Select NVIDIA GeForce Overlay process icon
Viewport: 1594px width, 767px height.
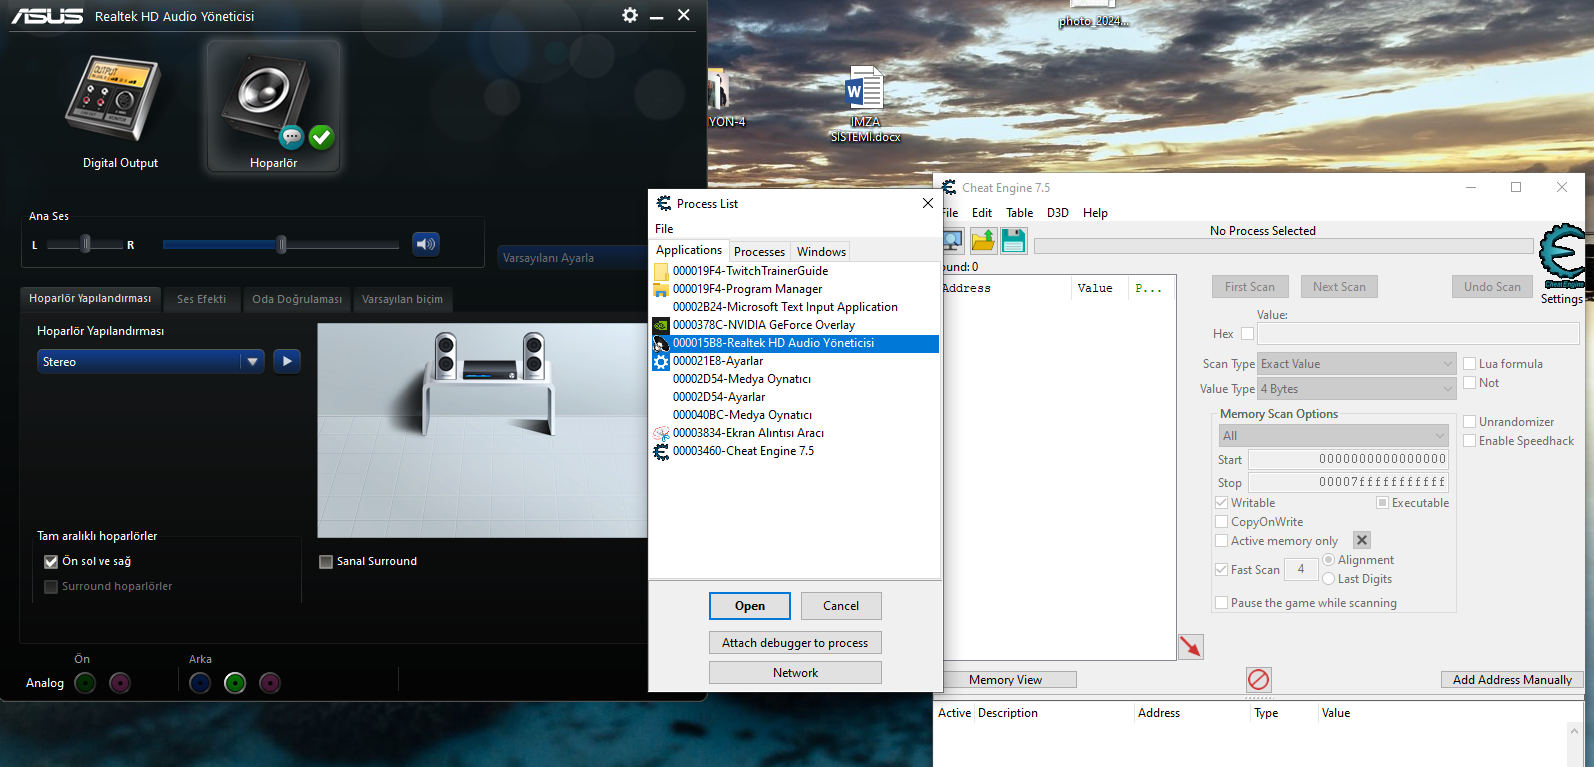pyautogui.click(x=661, y=325)
